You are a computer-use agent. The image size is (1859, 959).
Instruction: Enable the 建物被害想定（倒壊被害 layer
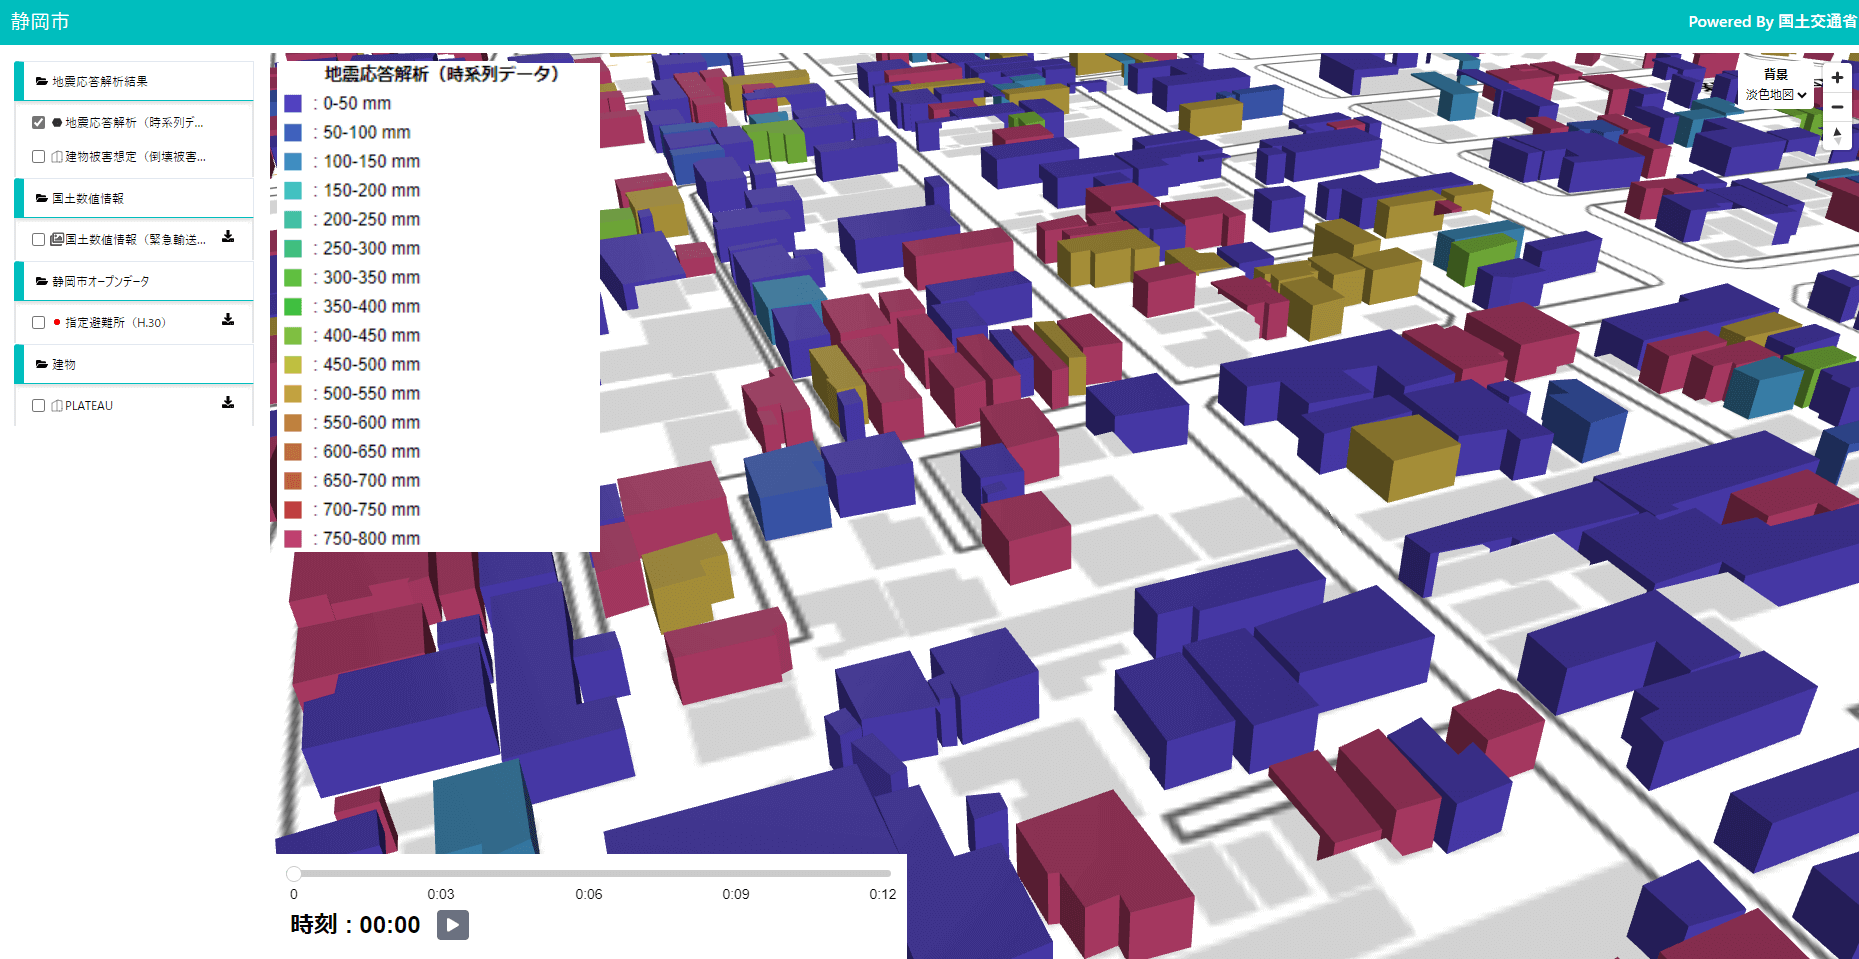[38, 156]
